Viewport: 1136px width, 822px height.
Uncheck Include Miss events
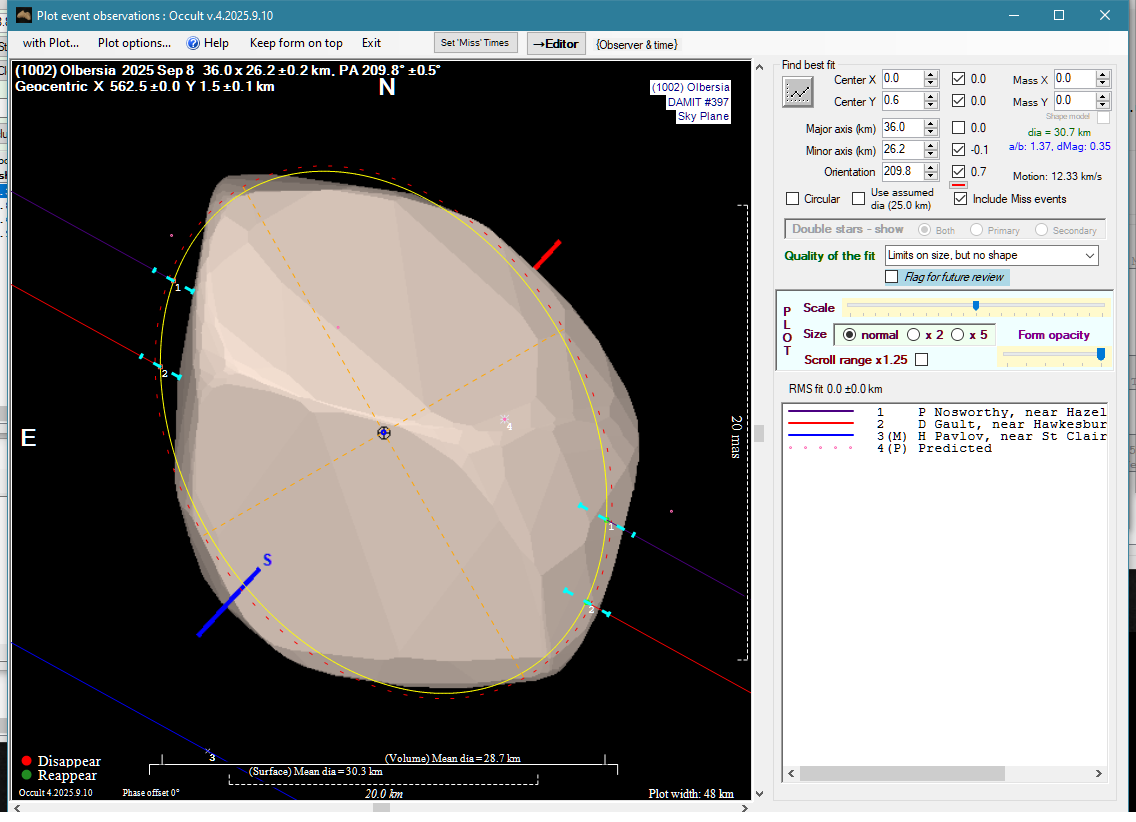point(961,199)
